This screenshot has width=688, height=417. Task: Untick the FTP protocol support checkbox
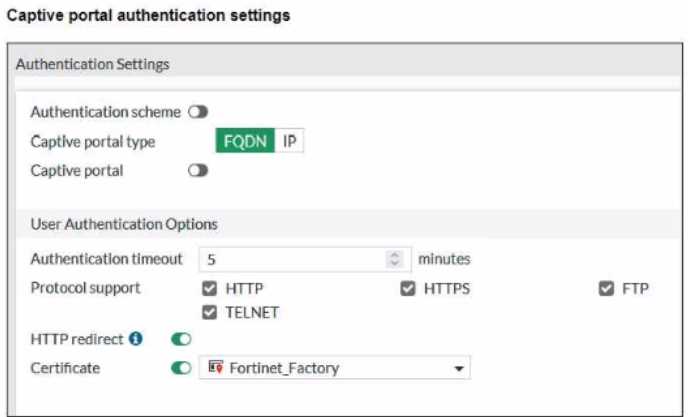pos(606,289)
